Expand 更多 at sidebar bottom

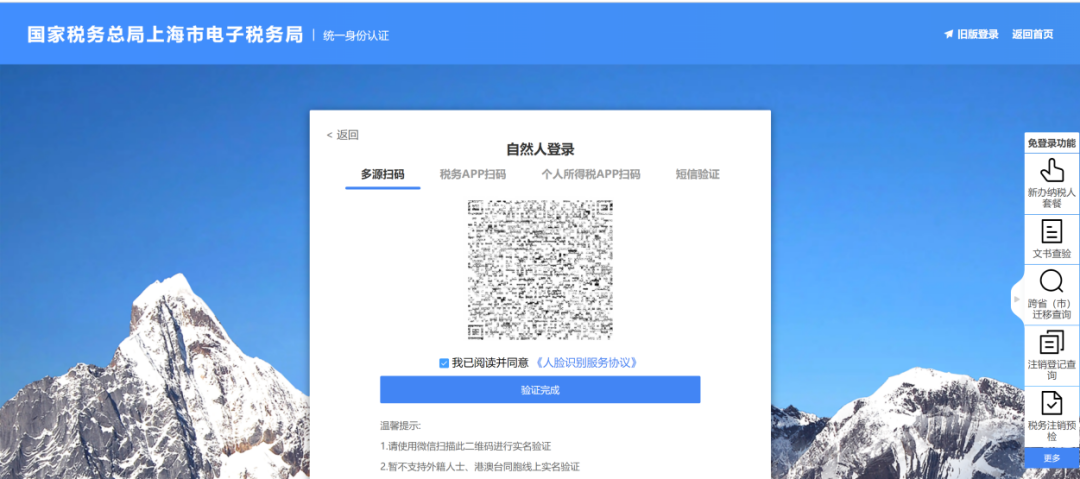pyautogui.click(x=1052, y=458)
